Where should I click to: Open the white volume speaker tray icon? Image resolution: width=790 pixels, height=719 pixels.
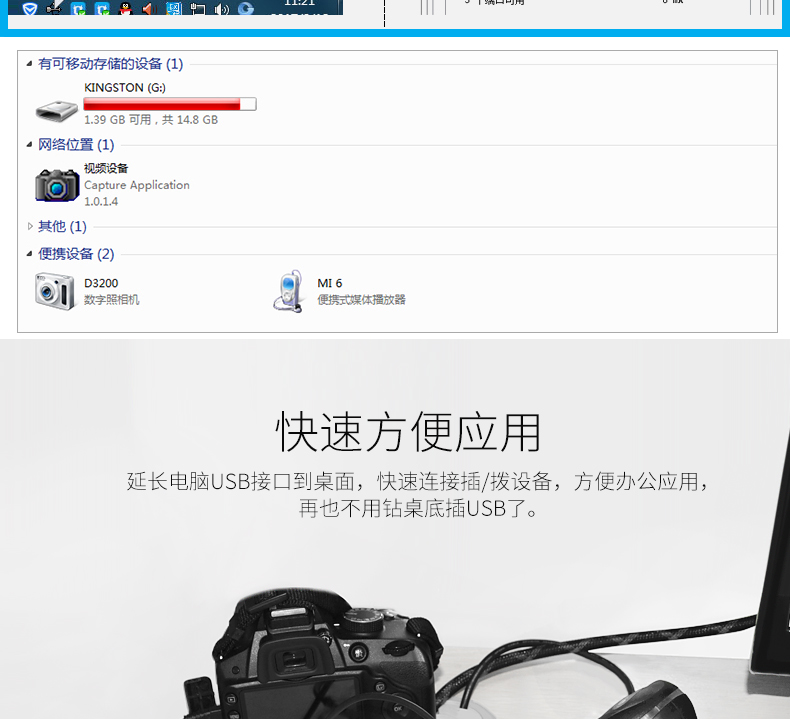[x=221, y=8]
